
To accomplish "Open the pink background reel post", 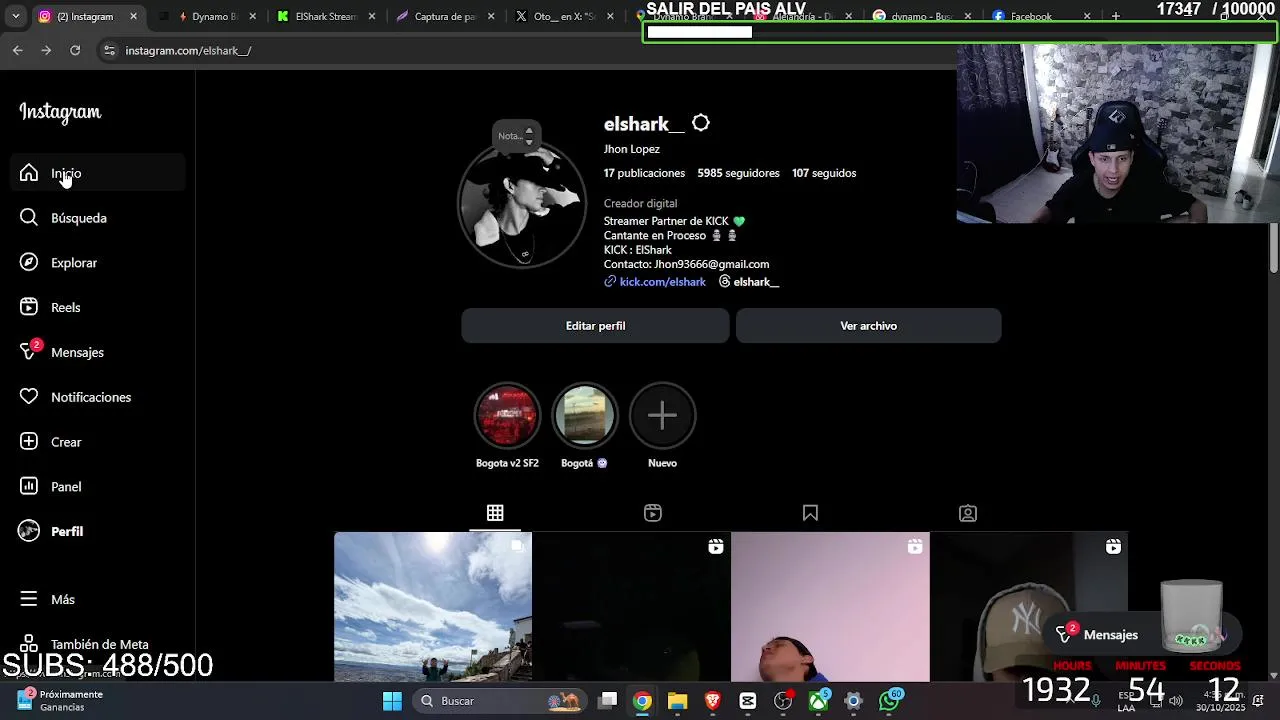I will [x=830, y=607].
